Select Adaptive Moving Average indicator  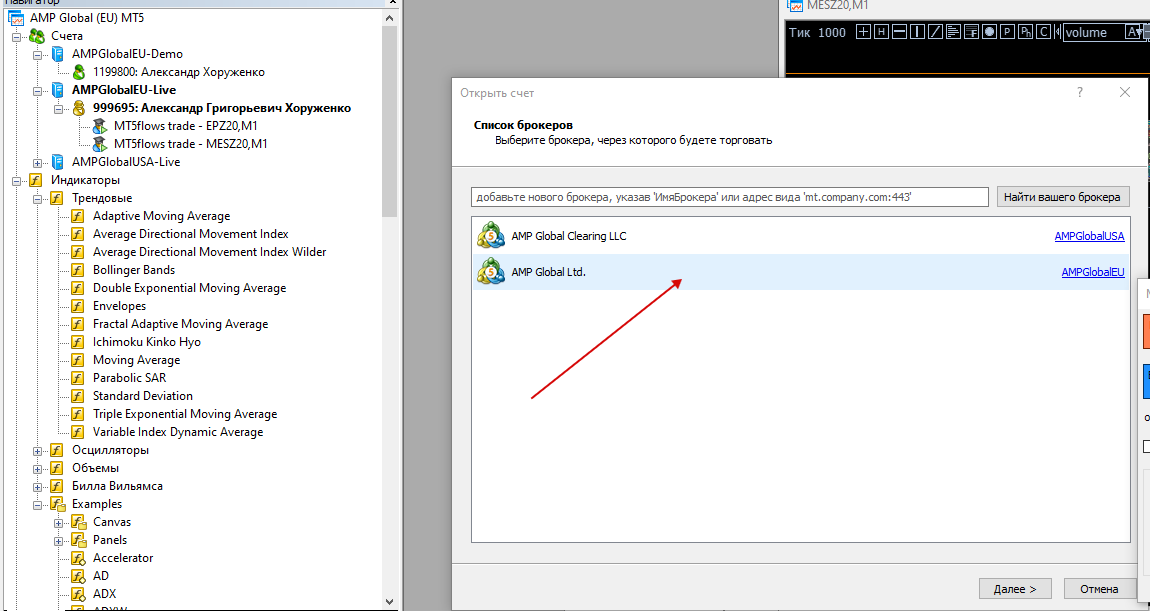[161, 216]
